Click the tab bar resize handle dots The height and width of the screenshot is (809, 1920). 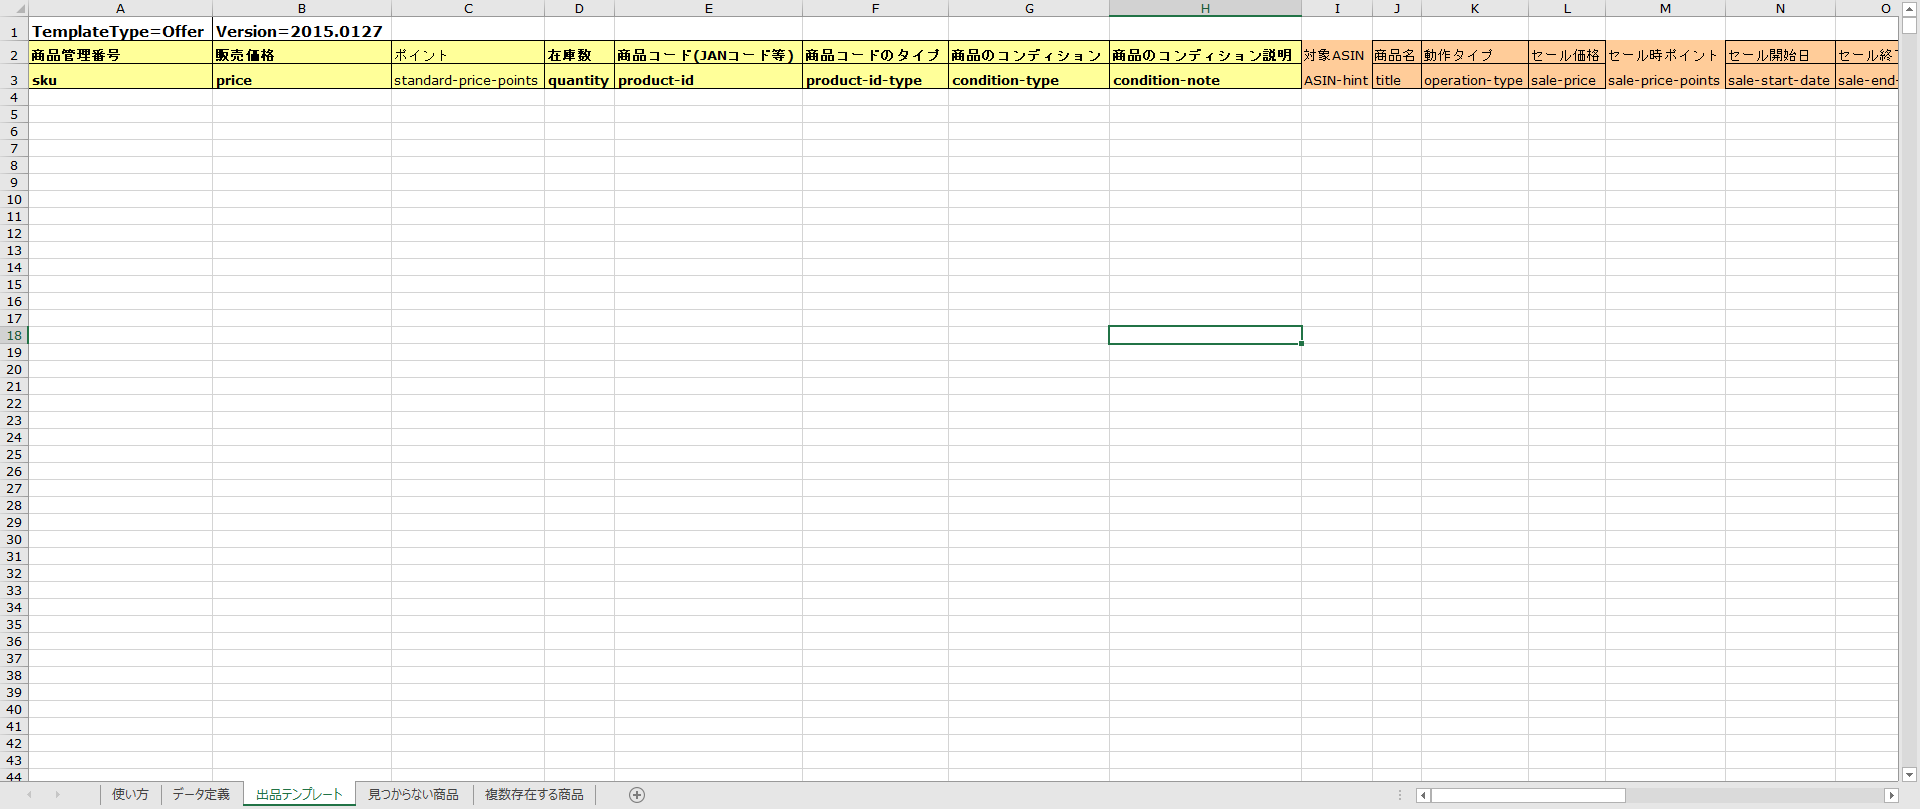(1400, 795)
